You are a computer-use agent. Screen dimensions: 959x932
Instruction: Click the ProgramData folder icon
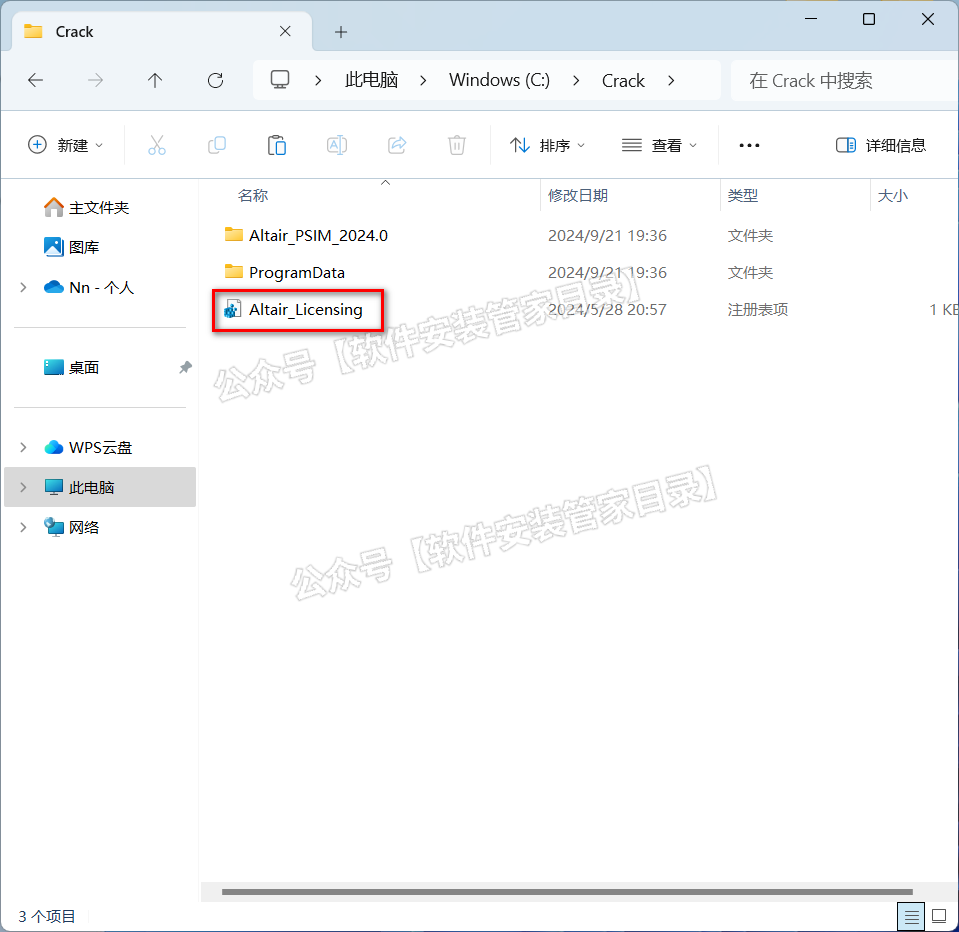[x=234, y=272]
